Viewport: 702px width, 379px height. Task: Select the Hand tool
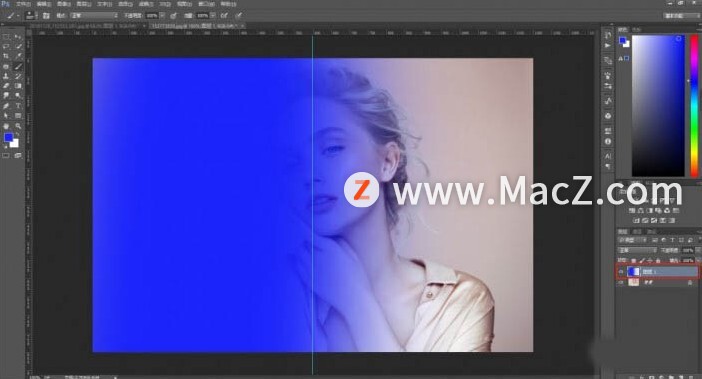coord(6,126)
